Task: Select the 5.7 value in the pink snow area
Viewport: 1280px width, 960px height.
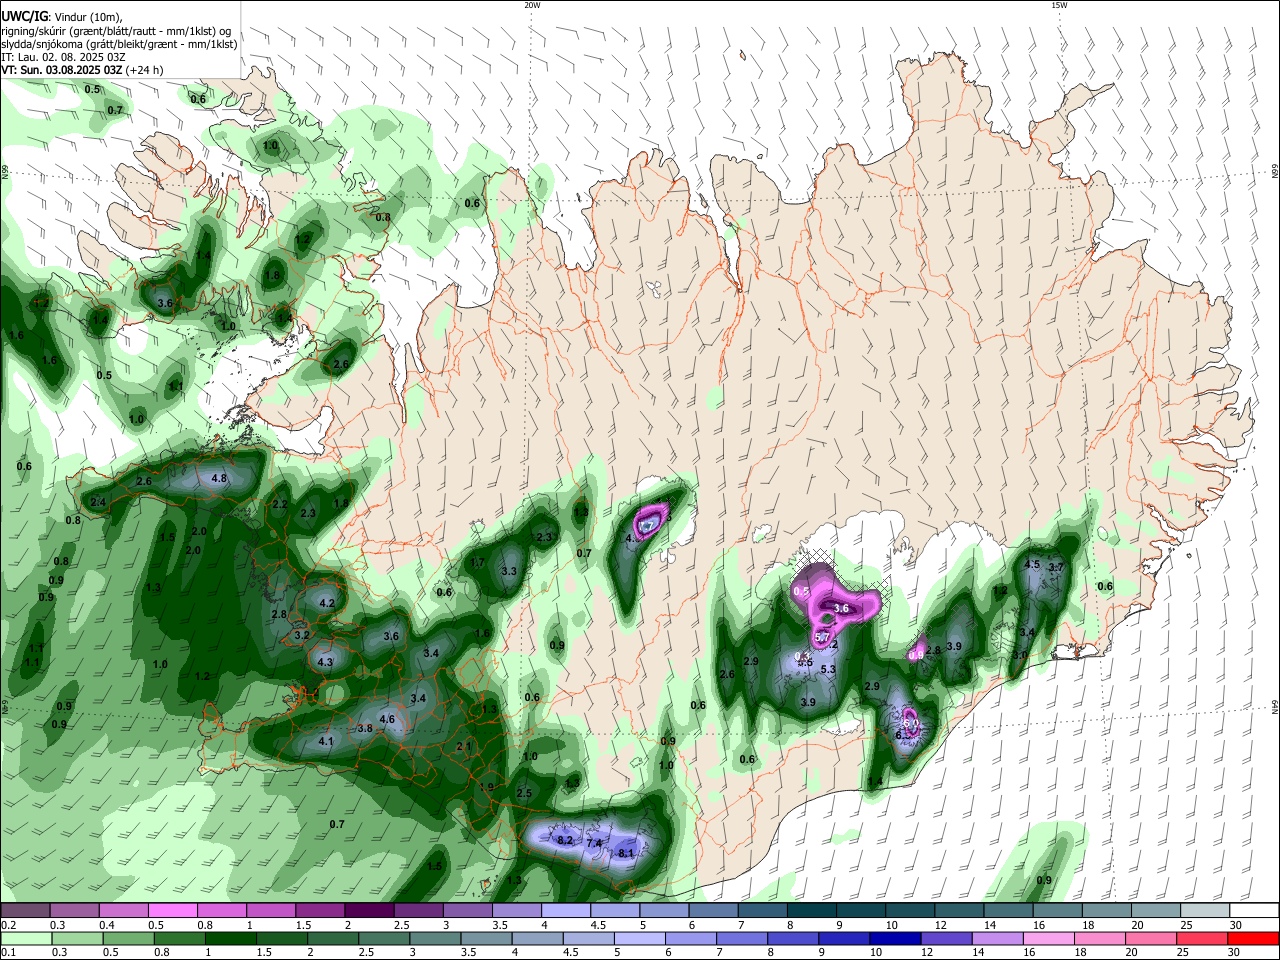Action: (x=823, y=638)
